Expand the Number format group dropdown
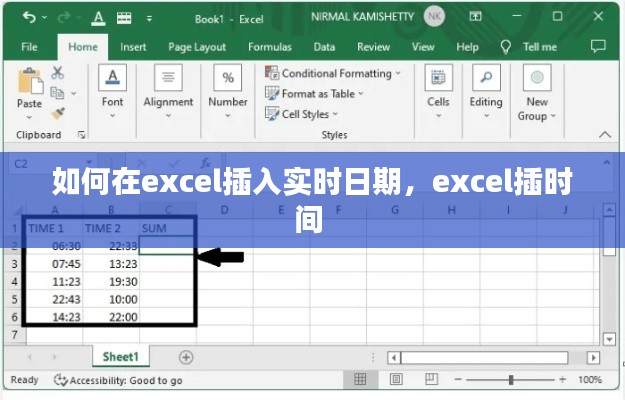 click(228, 90)
